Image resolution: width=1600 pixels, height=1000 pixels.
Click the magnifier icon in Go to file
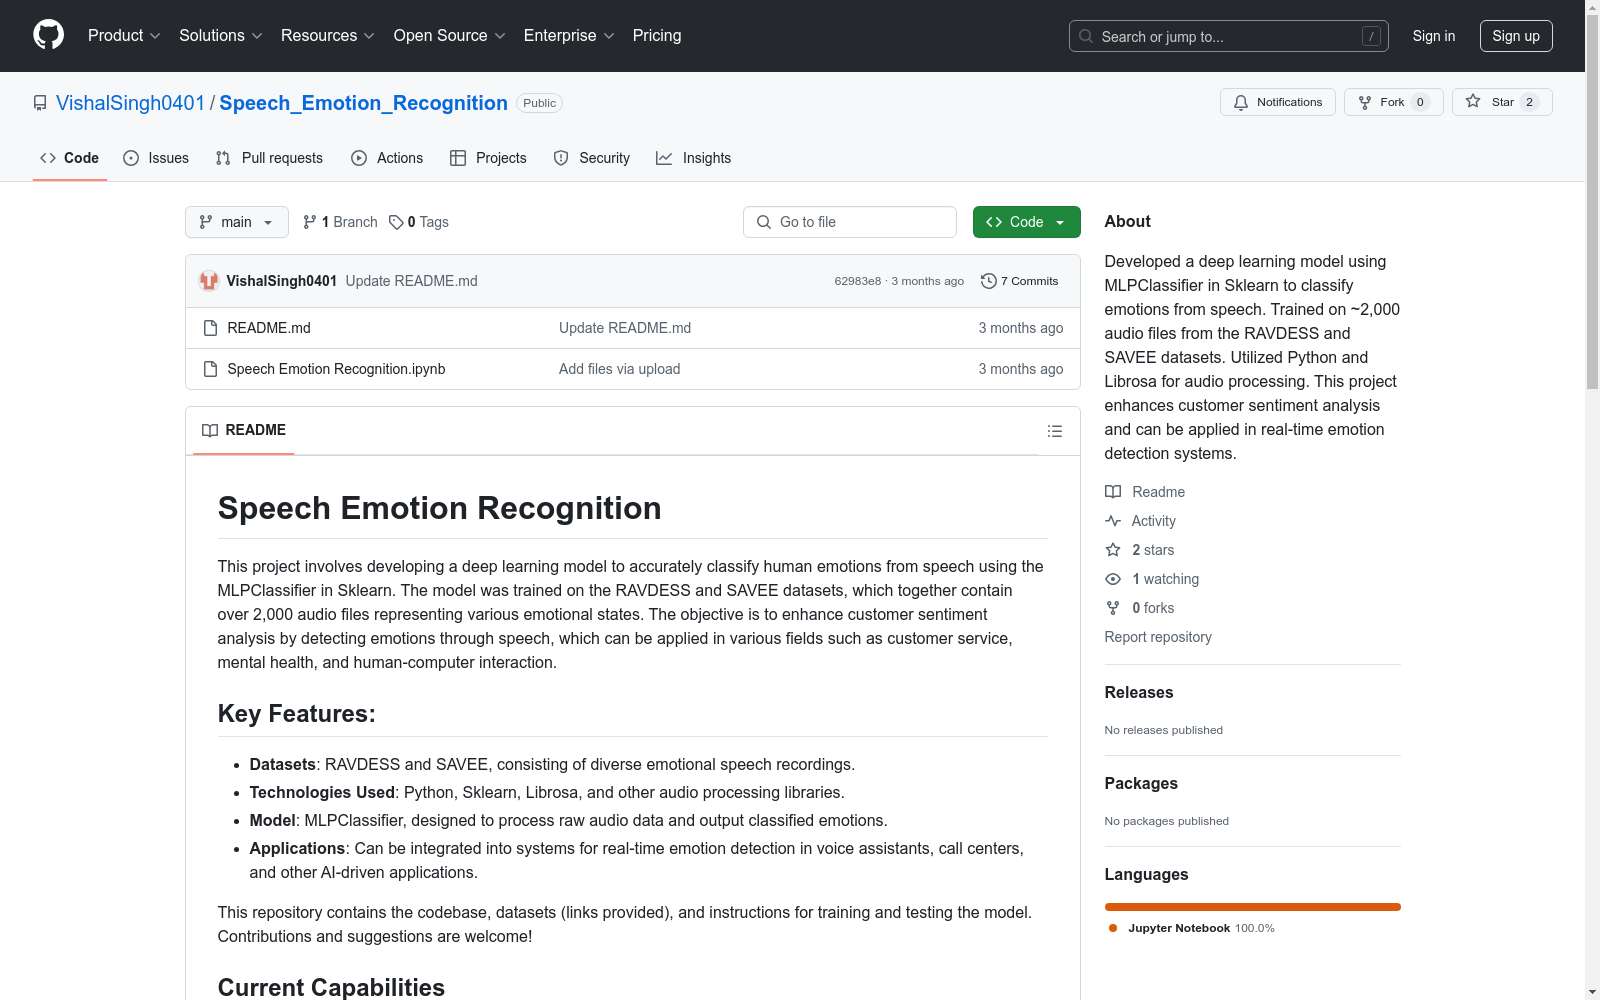tap(764, 222)
